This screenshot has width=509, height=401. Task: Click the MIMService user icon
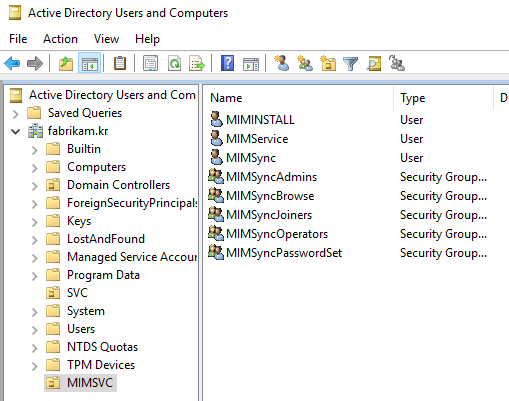pyautogui.click(x=216, y=138)
